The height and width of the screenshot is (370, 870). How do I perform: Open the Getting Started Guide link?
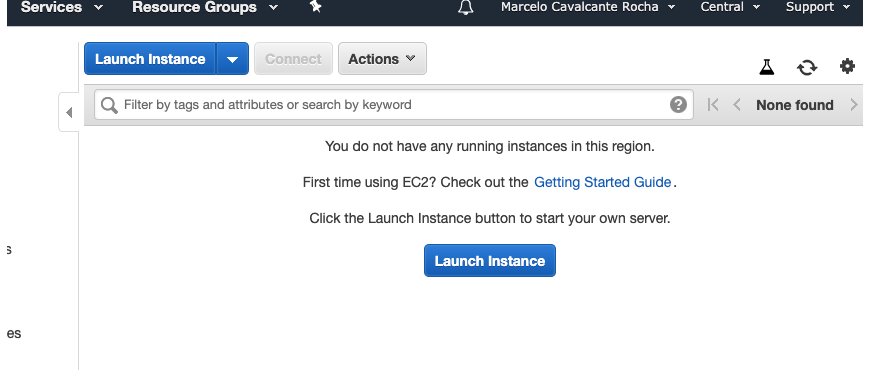tap(603, 182)
